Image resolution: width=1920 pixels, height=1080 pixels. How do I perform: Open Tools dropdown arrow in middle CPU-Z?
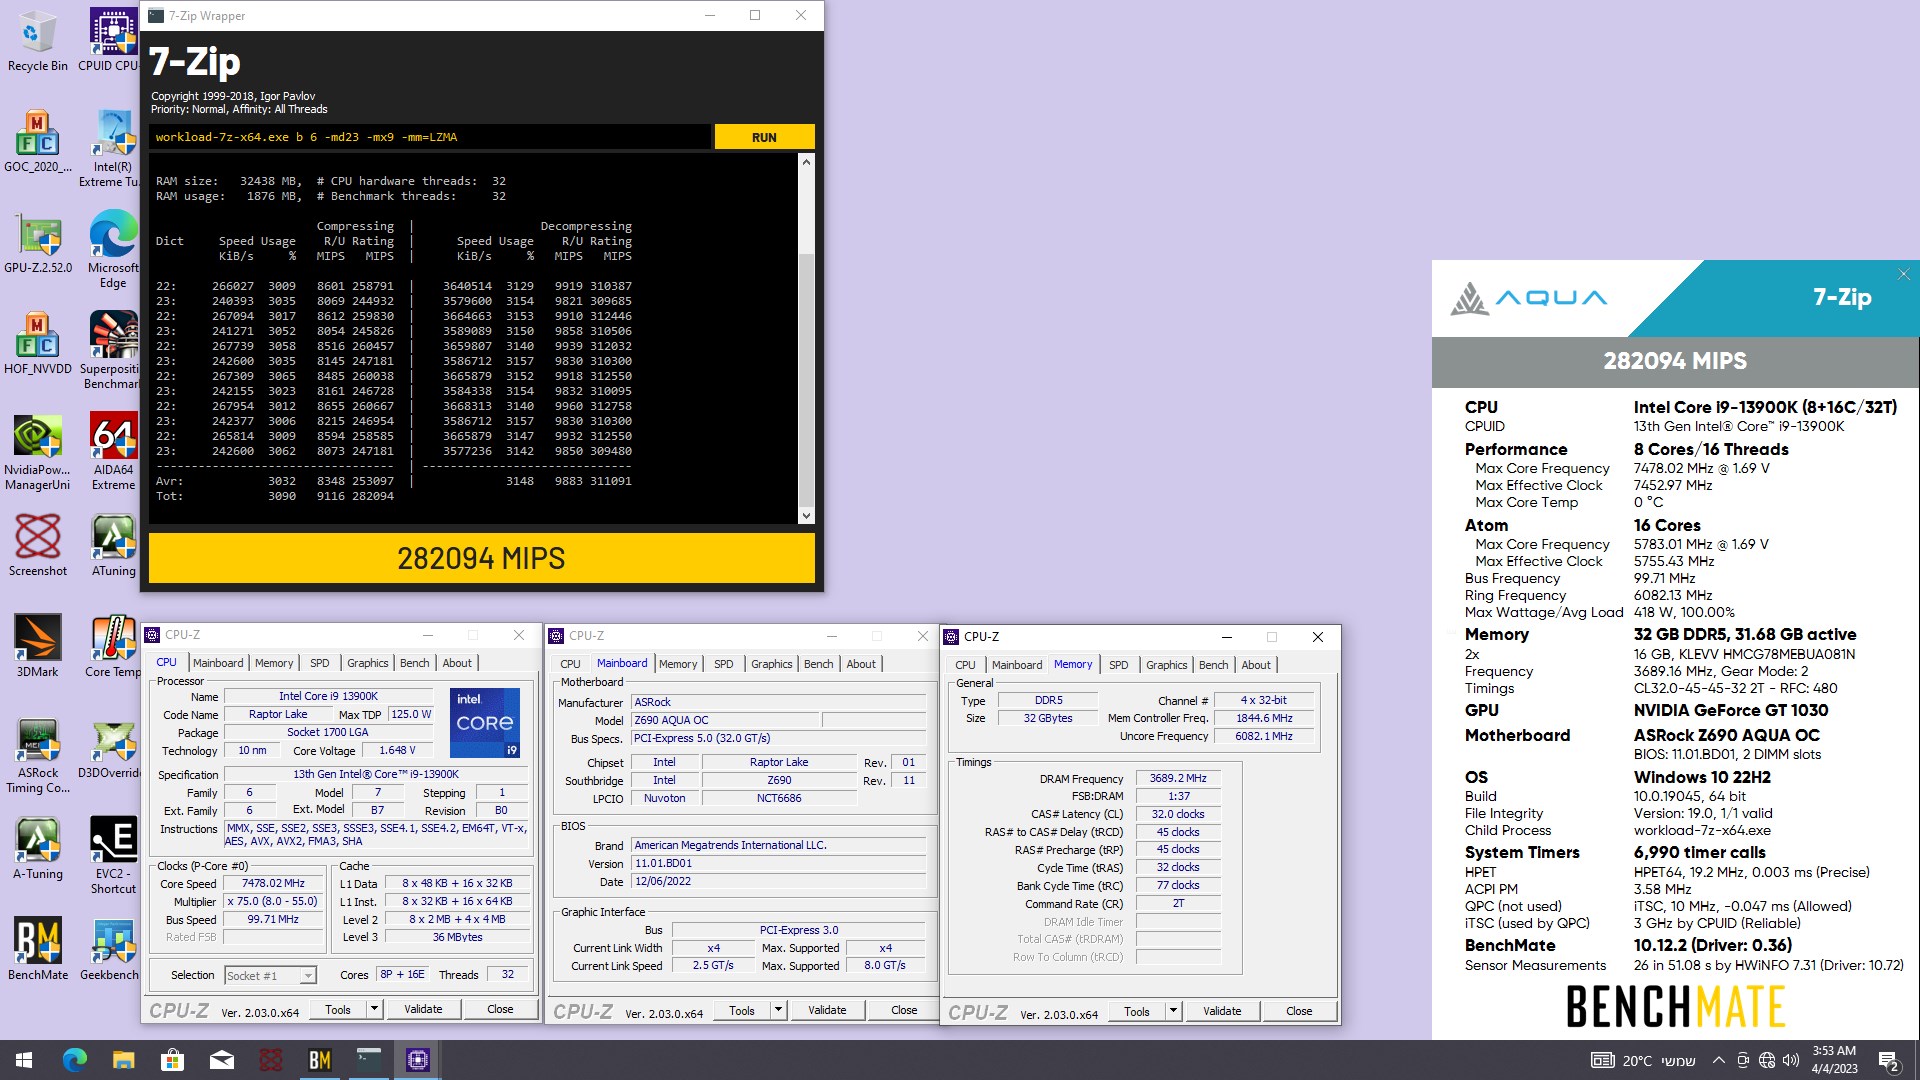coord(779,1011)
